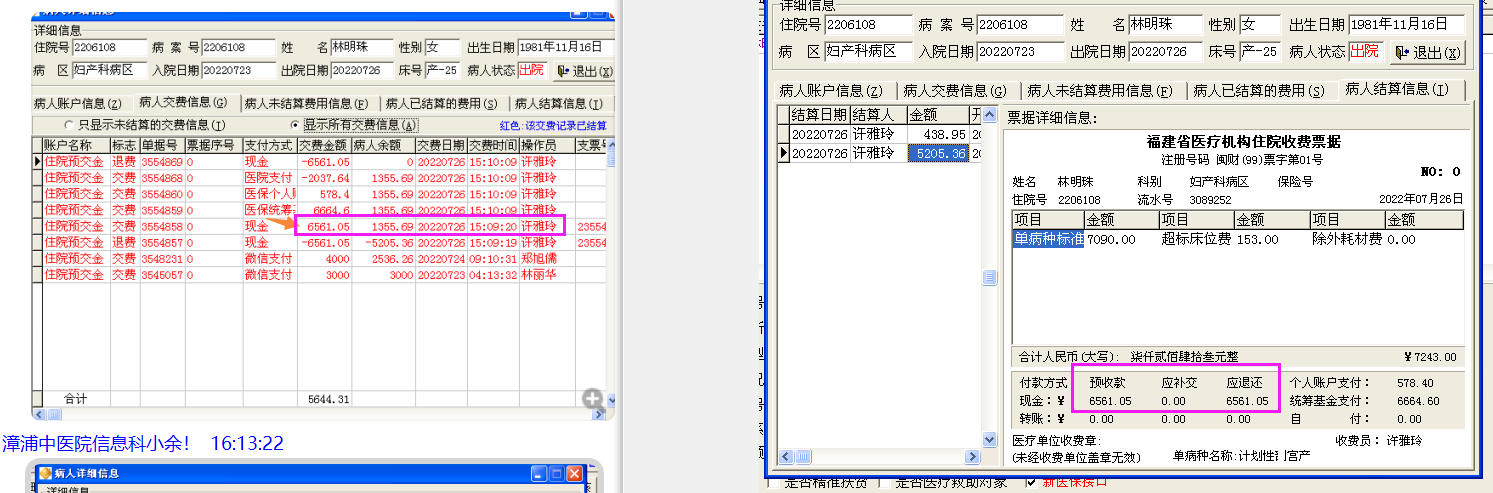The height and width of the screenshot is (493, 1493).
Task: Click 除外耗材费 item in receipt
Action: 1347,239
